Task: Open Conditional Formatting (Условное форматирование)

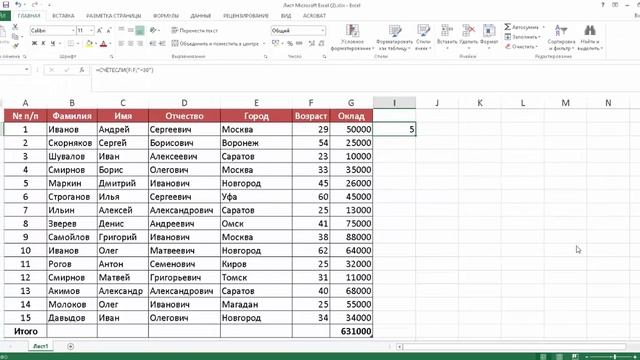Action: pyautogui.click(x=352, y=37)
